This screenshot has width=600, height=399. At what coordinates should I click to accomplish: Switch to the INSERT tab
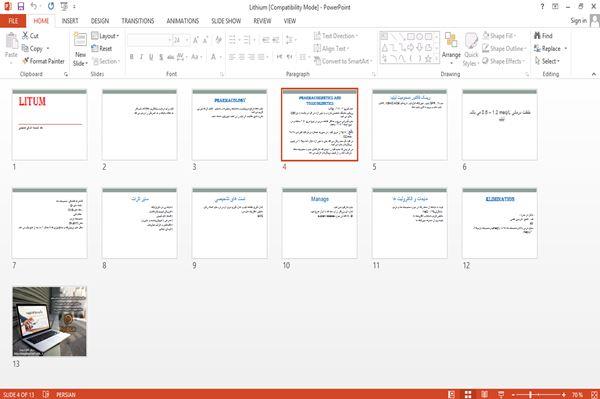[x=70, y=21]
